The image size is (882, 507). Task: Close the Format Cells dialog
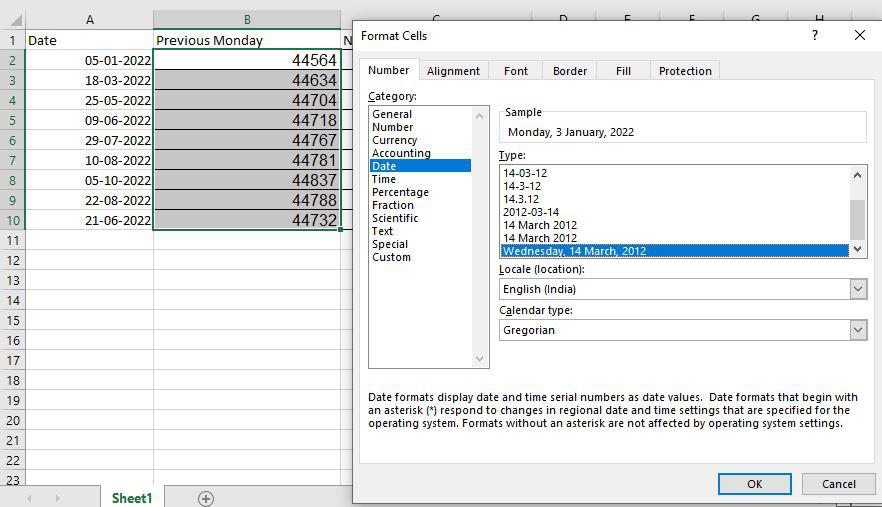click(859, 35)
